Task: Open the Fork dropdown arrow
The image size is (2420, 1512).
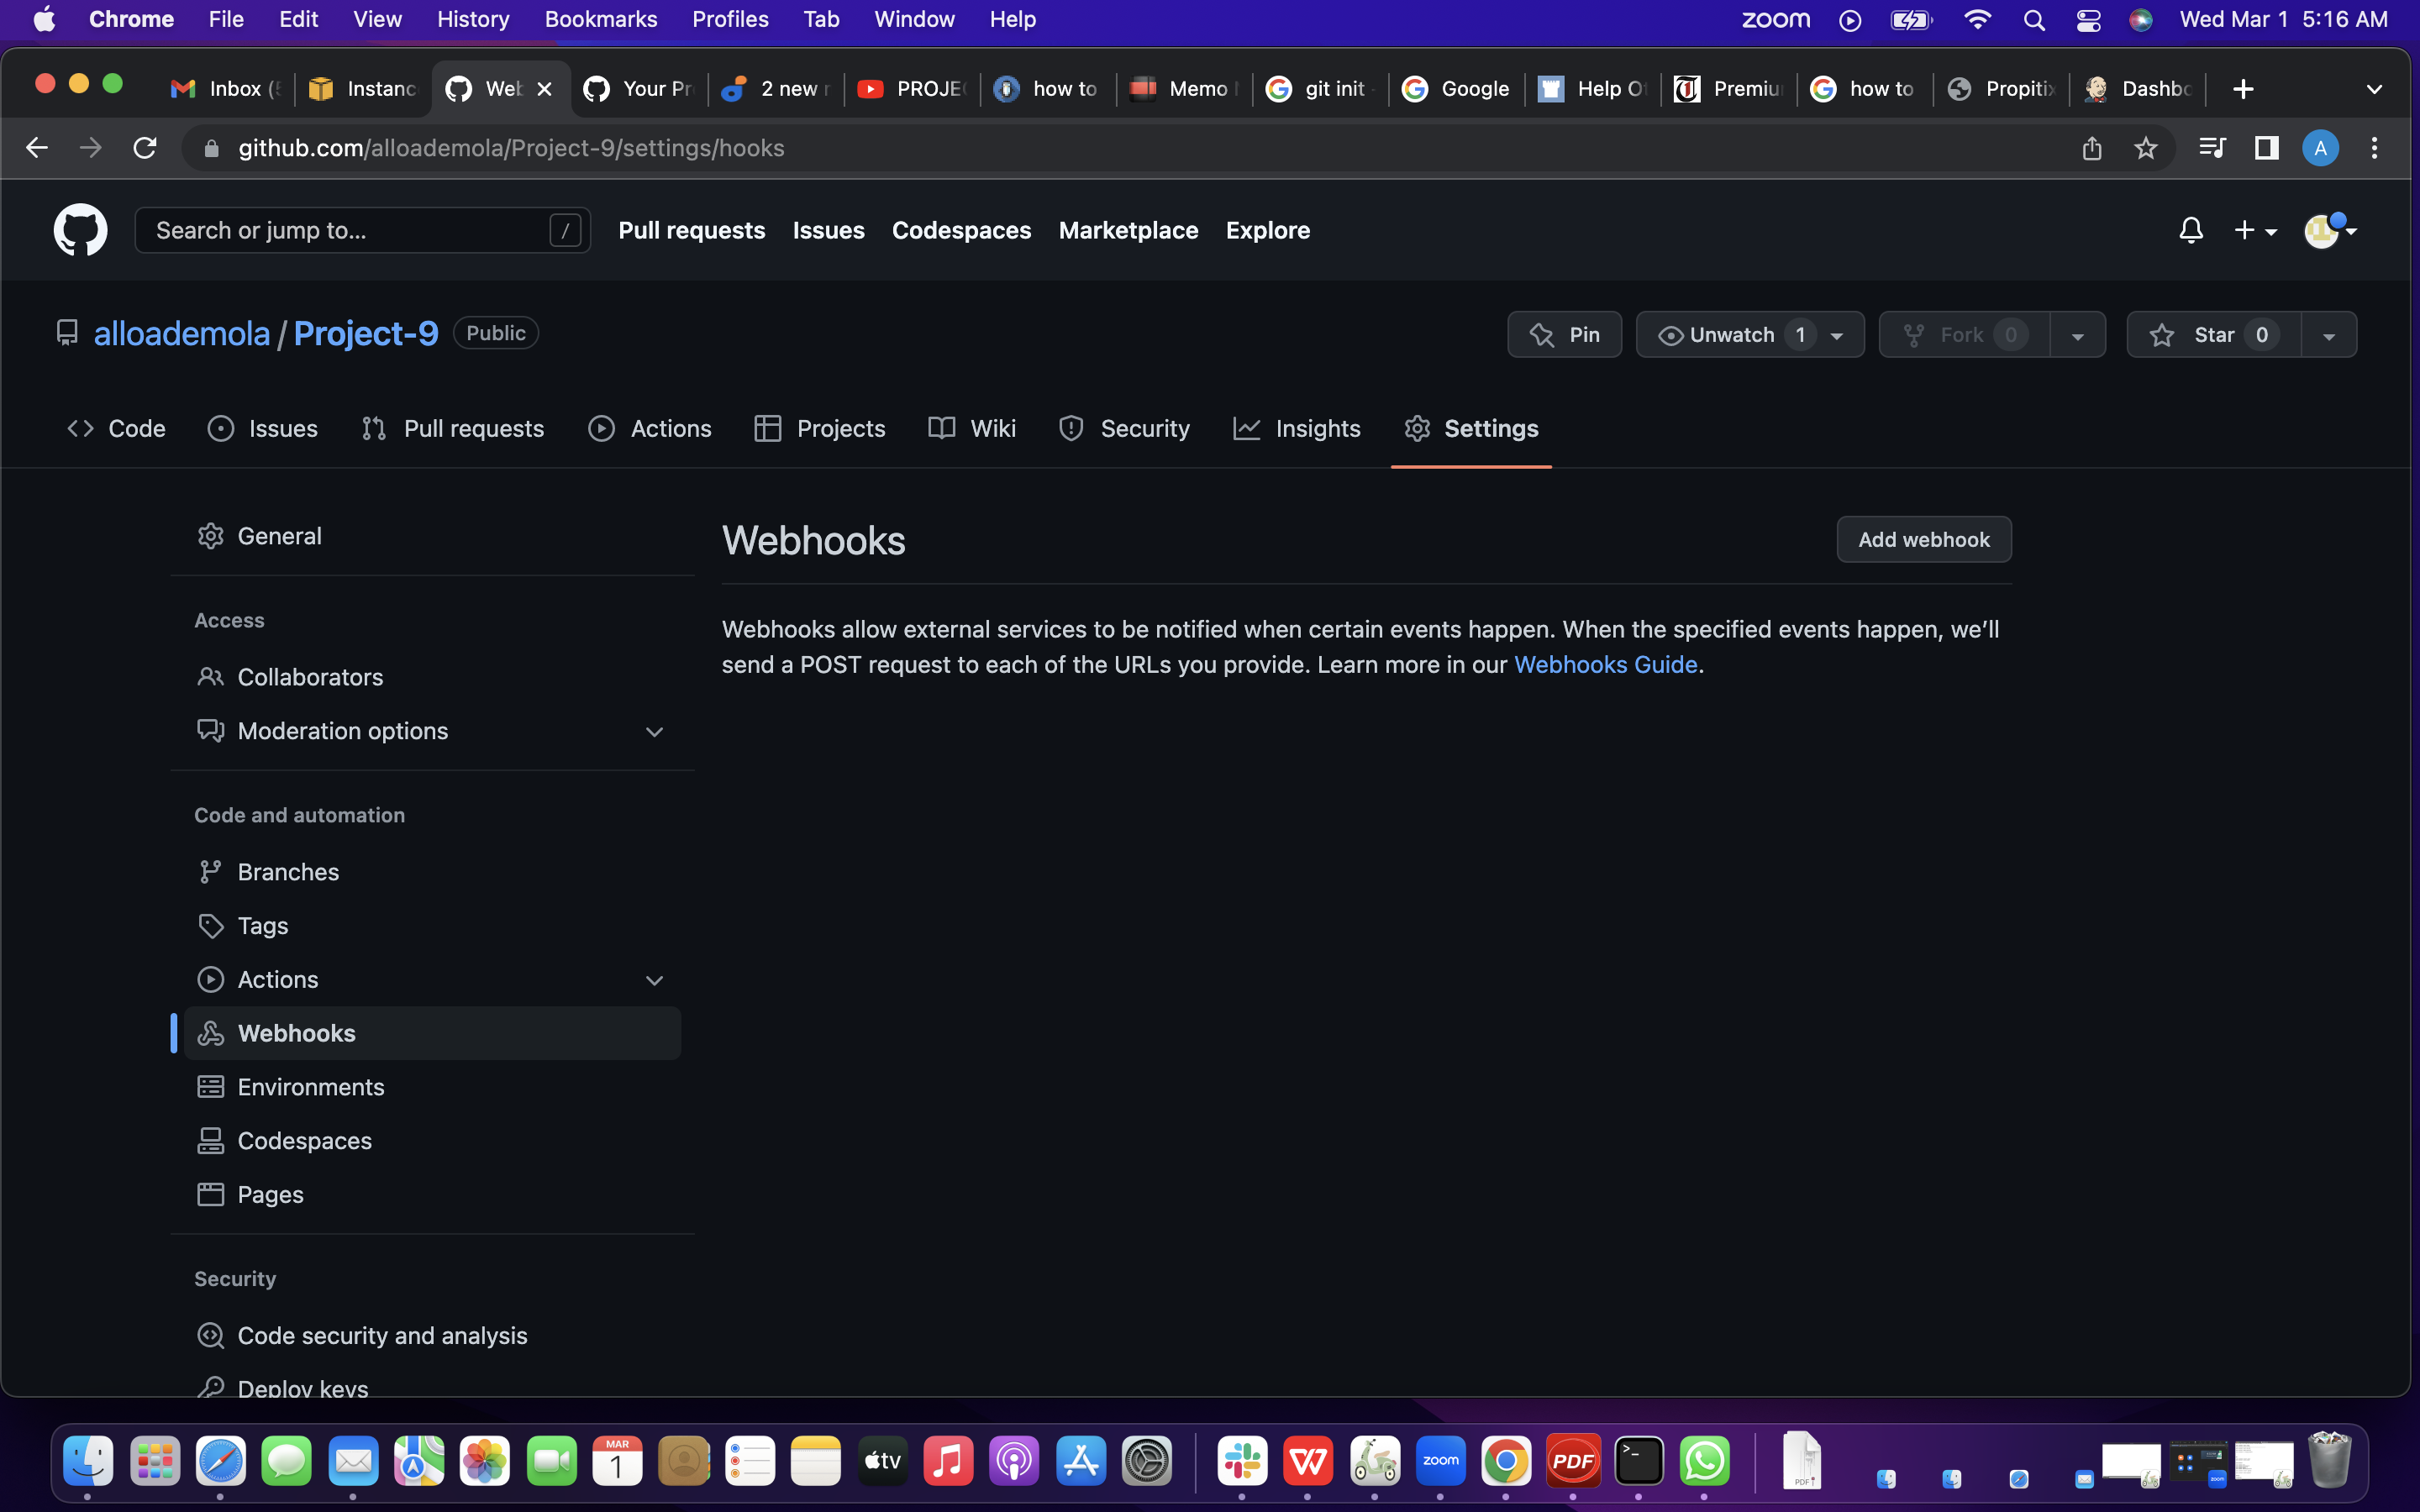Action: click(x=2078, y=334)
